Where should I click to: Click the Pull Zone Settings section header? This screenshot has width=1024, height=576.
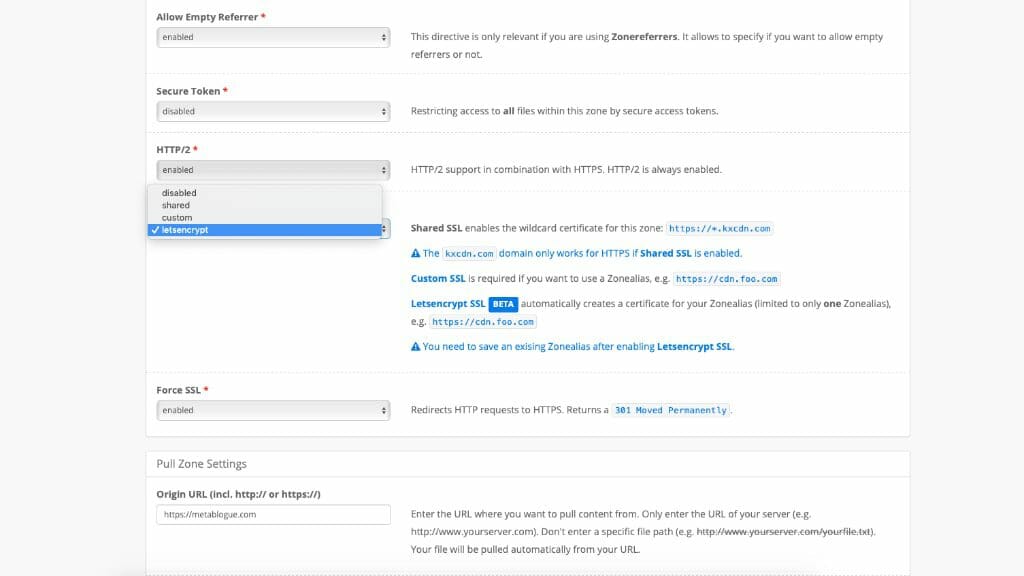click(203, 463)
